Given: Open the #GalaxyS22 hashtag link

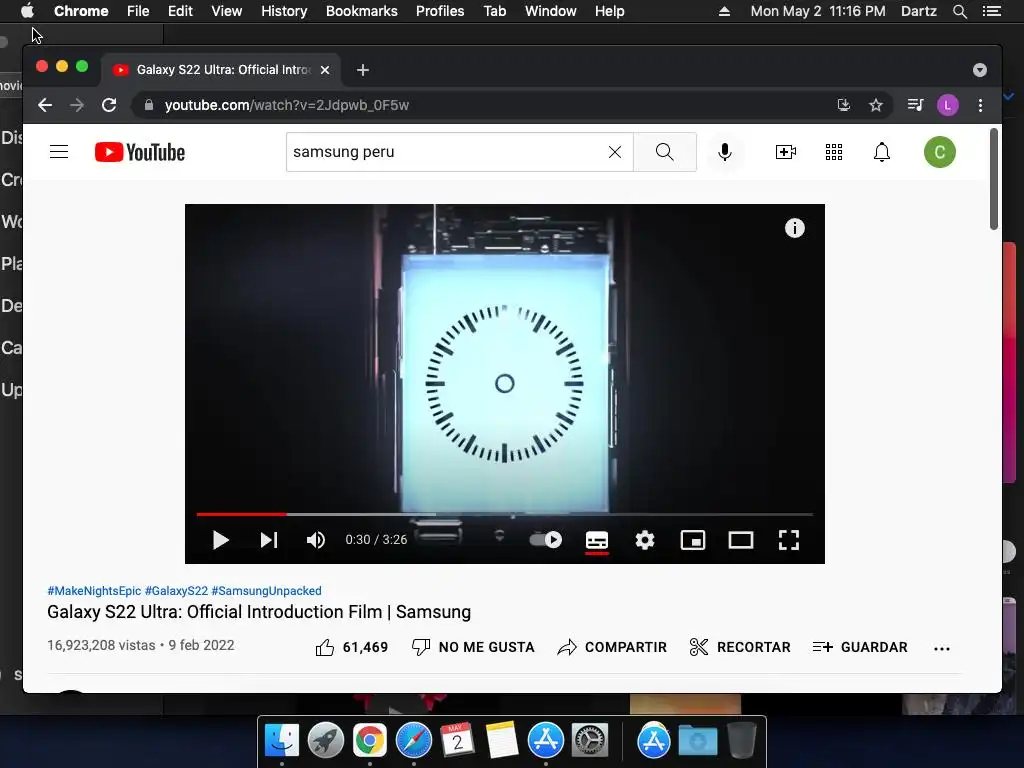Looking at the screenshot, I should click(176, 591).
